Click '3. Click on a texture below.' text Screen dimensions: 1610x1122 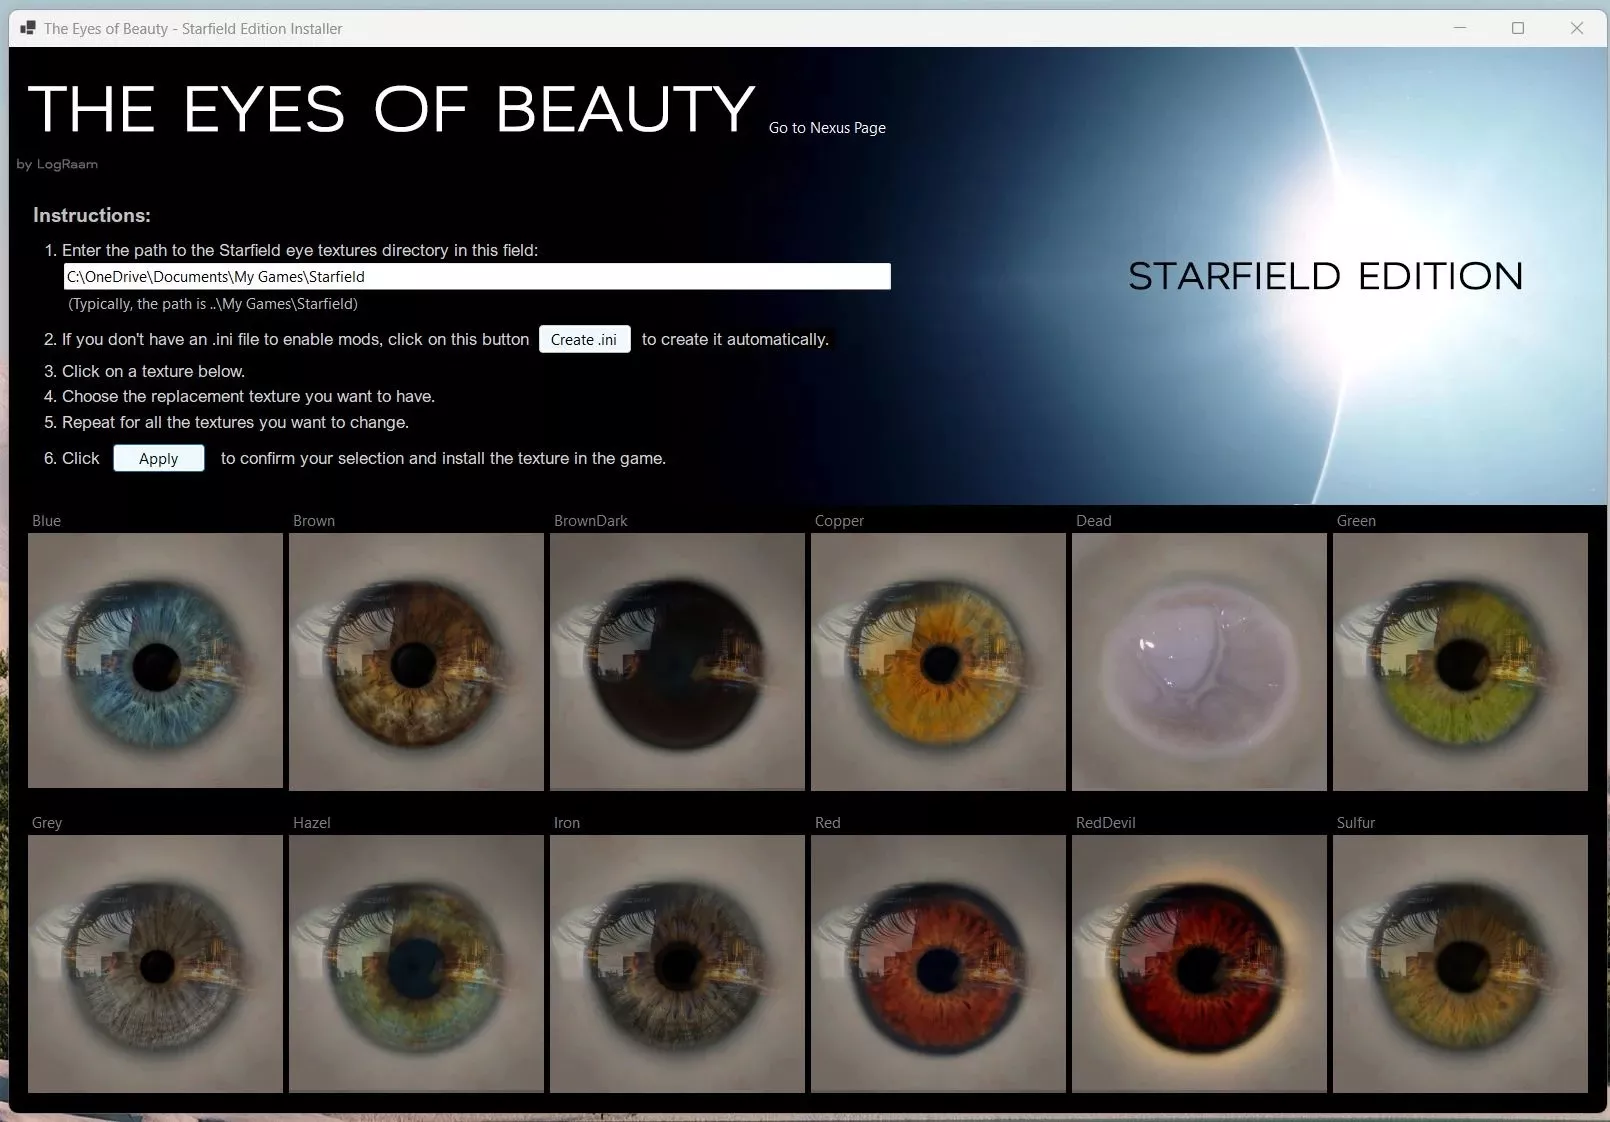coord(144,371)
